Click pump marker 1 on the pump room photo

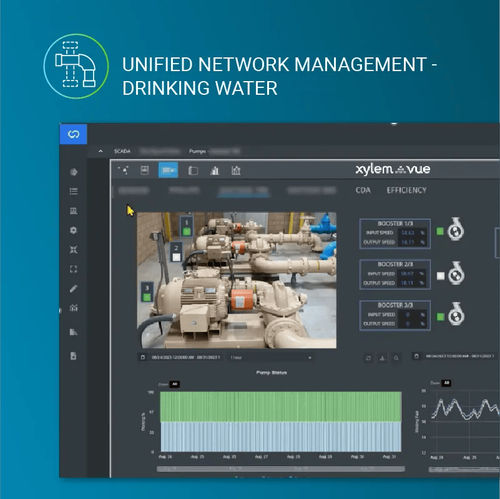[x=186, y=227]
